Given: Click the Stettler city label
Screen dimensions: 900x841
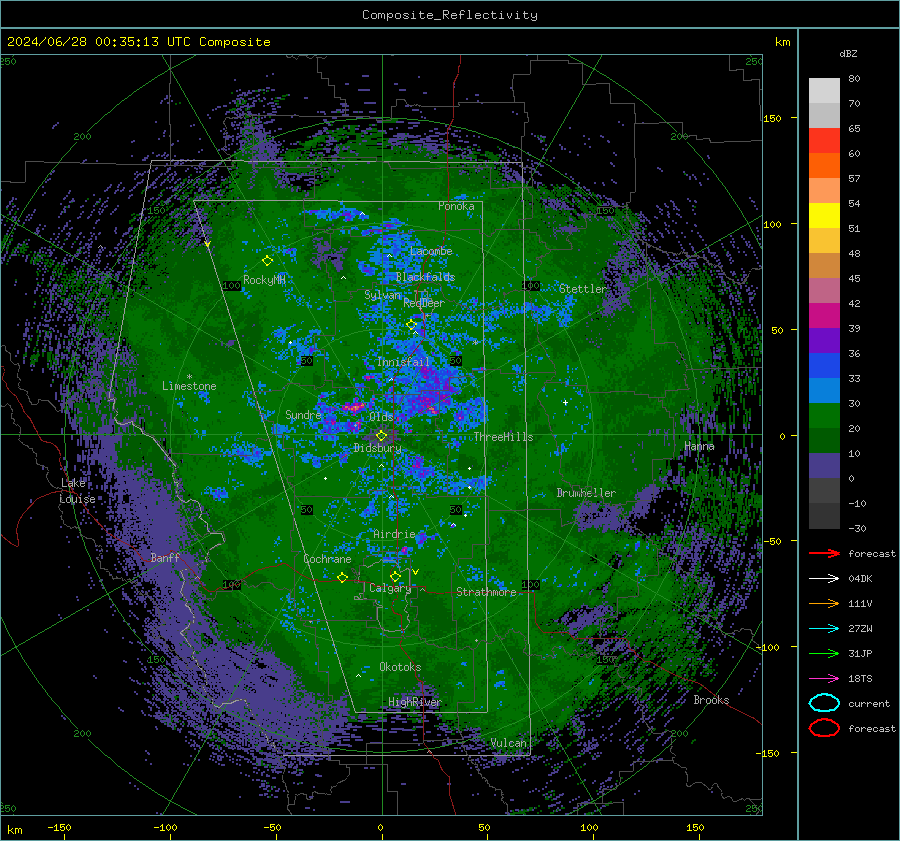Looking at the screenshot, I should tap(583, 289).
